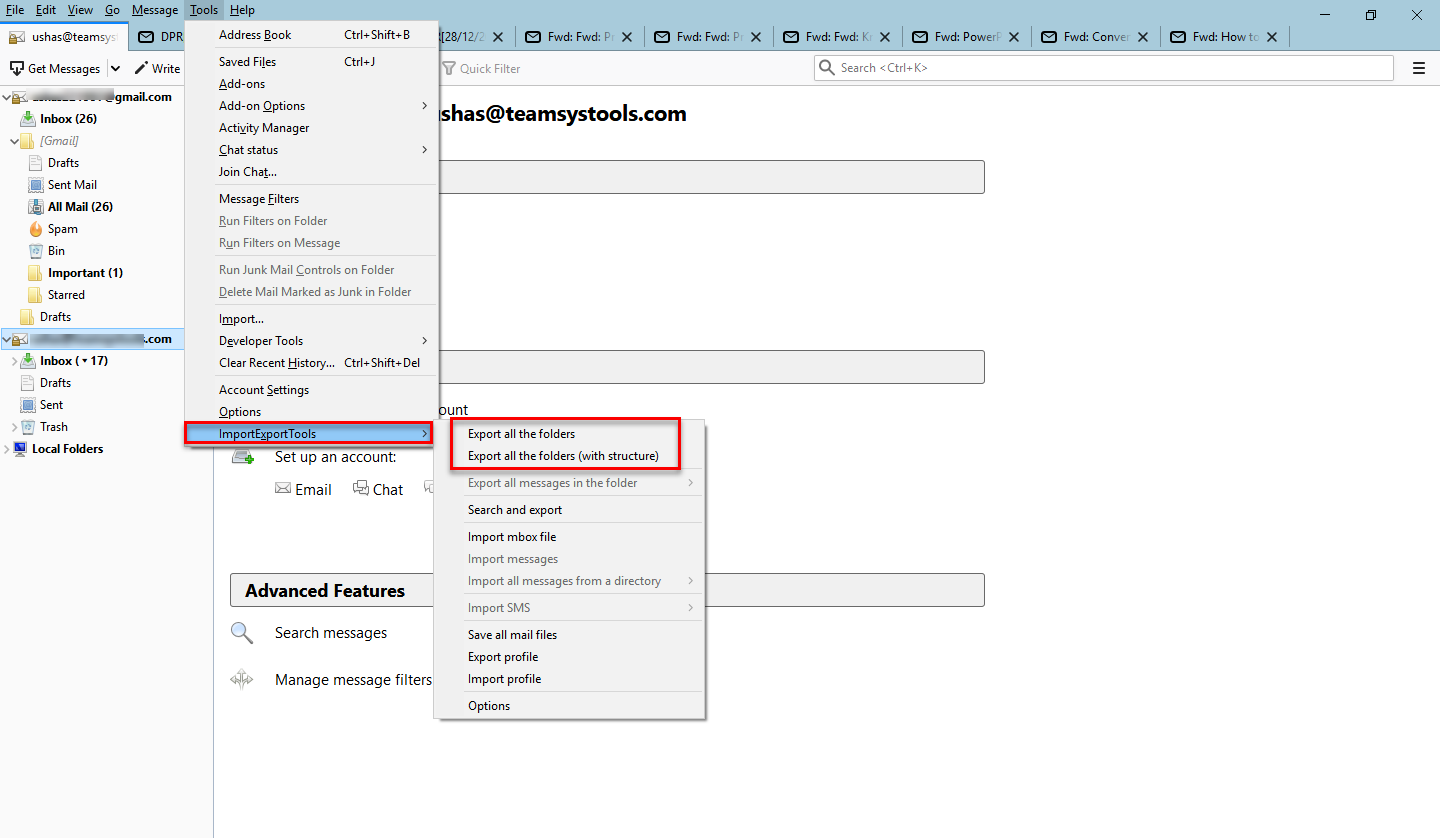Click the set up account icon with green plus
This screenshot has width=1440, height=838.
point(243,457)
